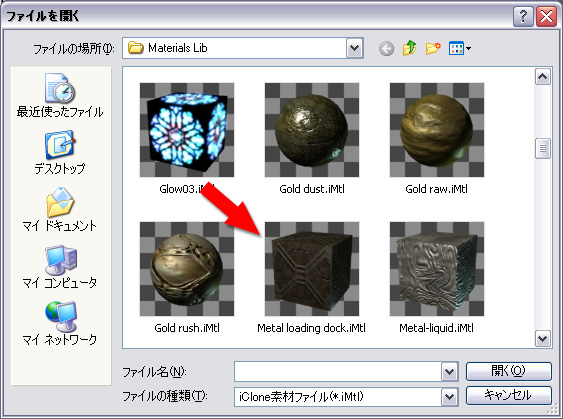Create a new folder
The image size is (563, 419).
click(433, 48)
